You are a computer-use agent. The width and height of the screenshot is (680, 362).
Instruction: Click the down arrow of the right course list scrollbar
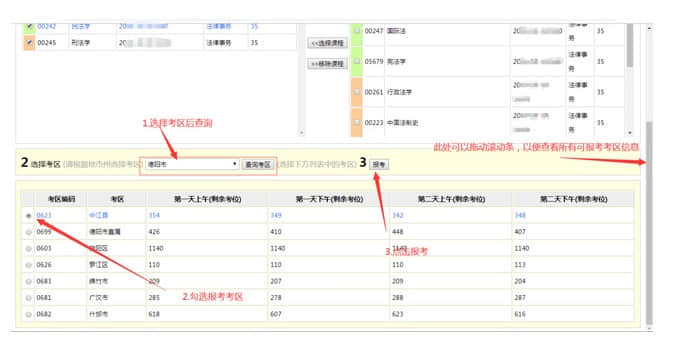click(630, 133)
